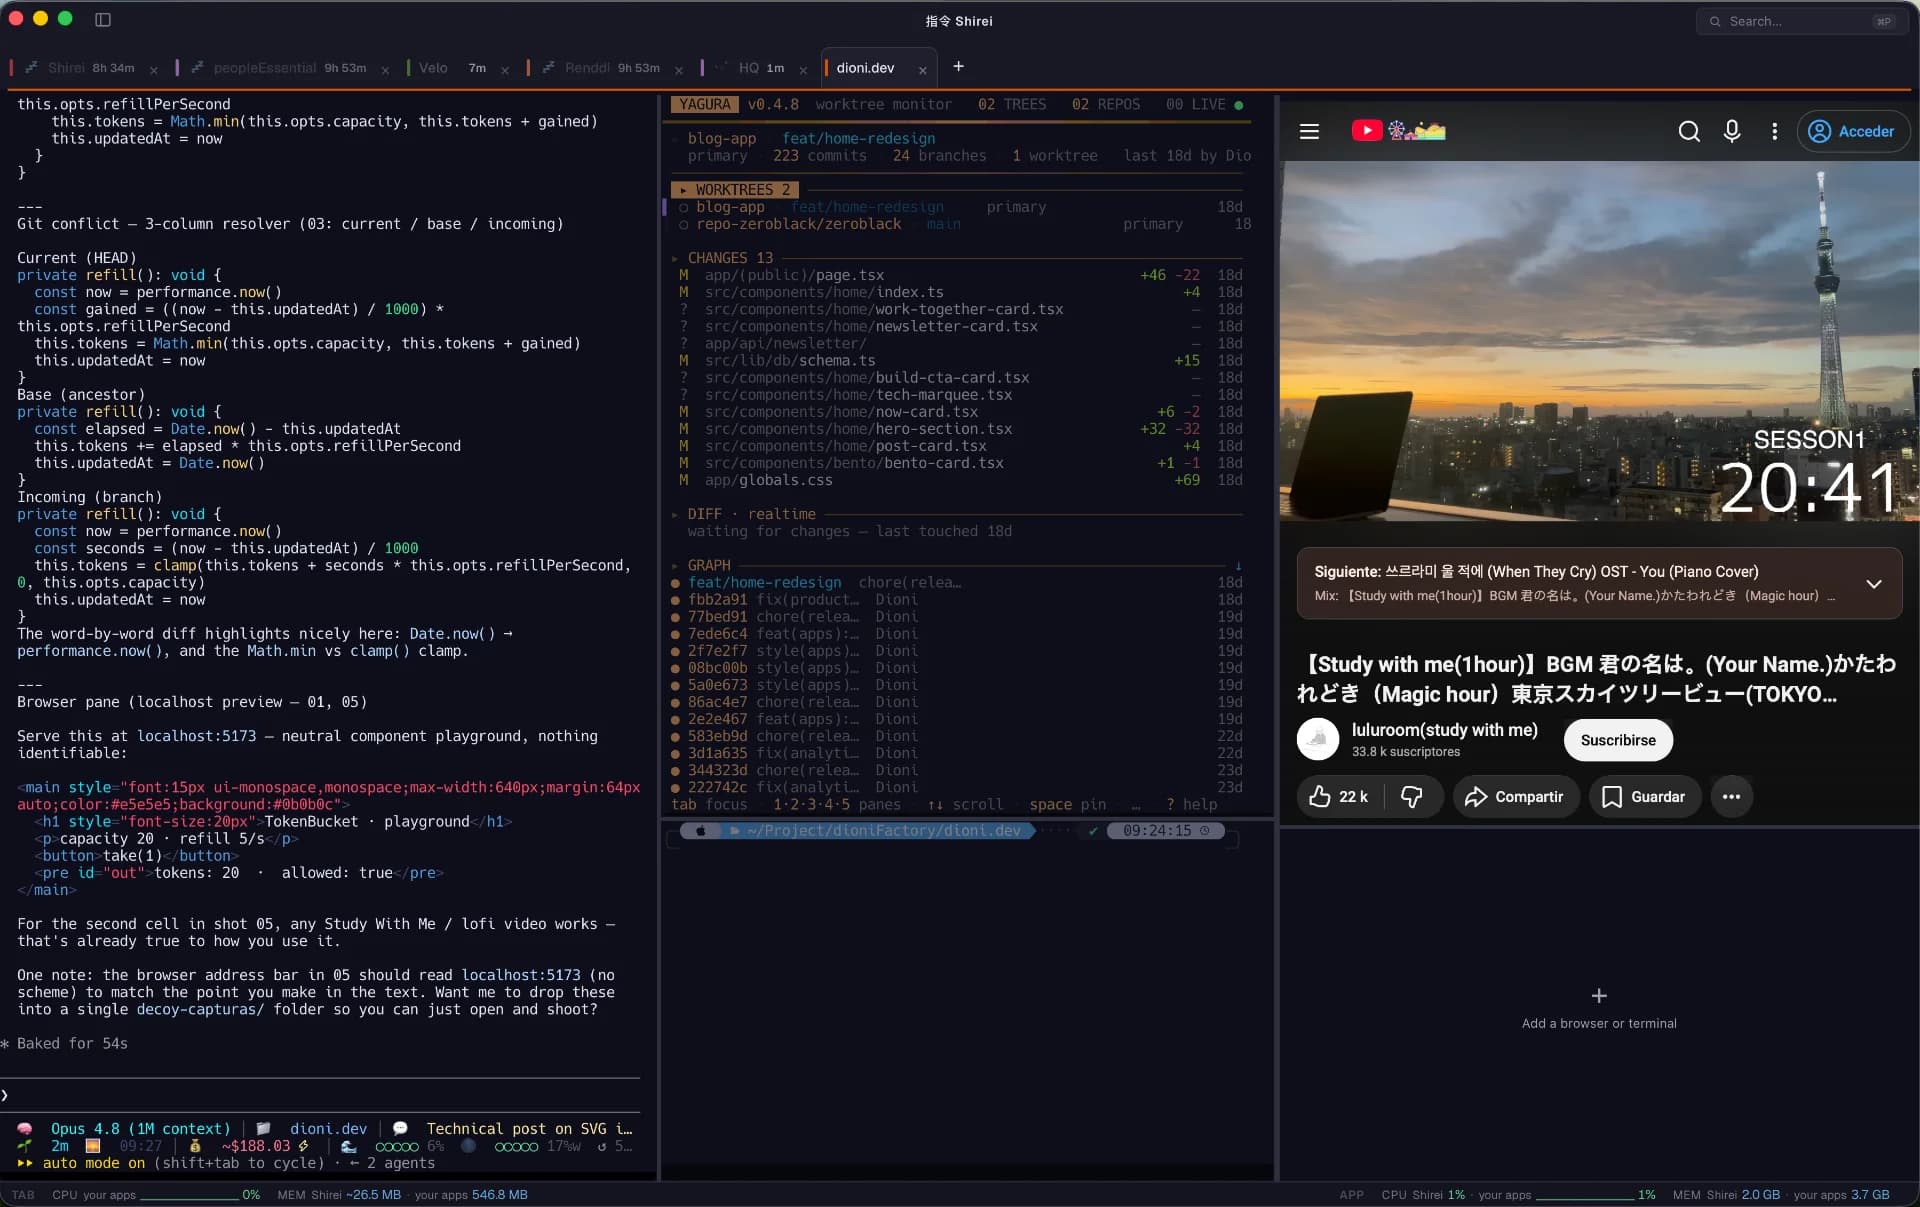Expand the CHANGES 13 section

coord(722,258)
